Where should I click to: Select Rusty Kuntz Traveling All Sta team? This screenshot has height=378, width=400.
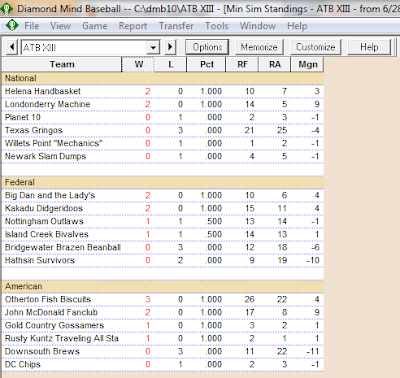pos(62,338)
